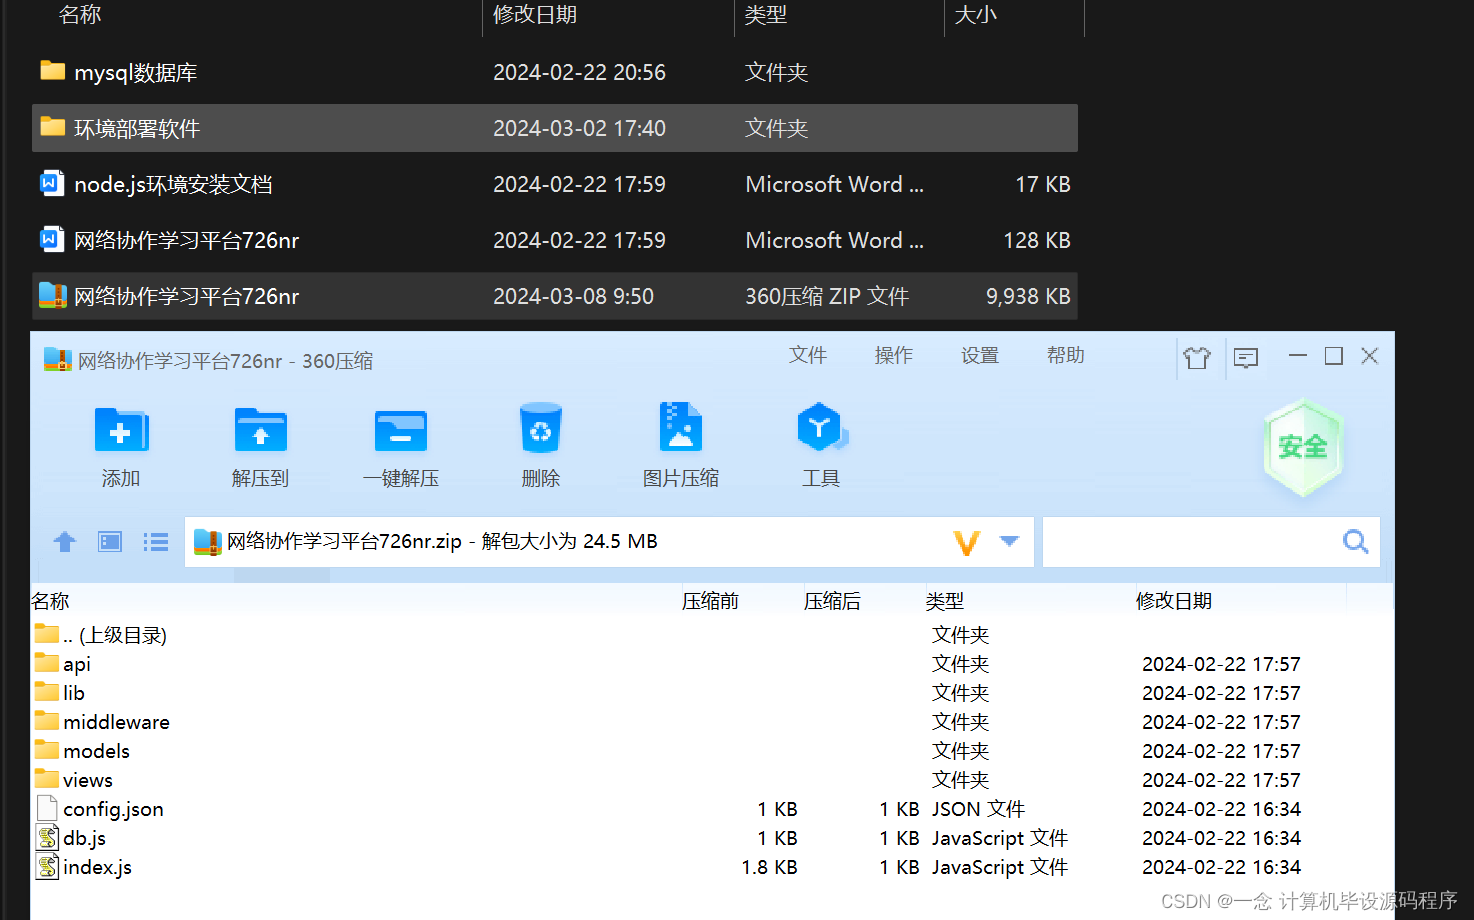Click the search magnifier in the search box
Screen dimensions: 1474x920
tap(1355, 541)
